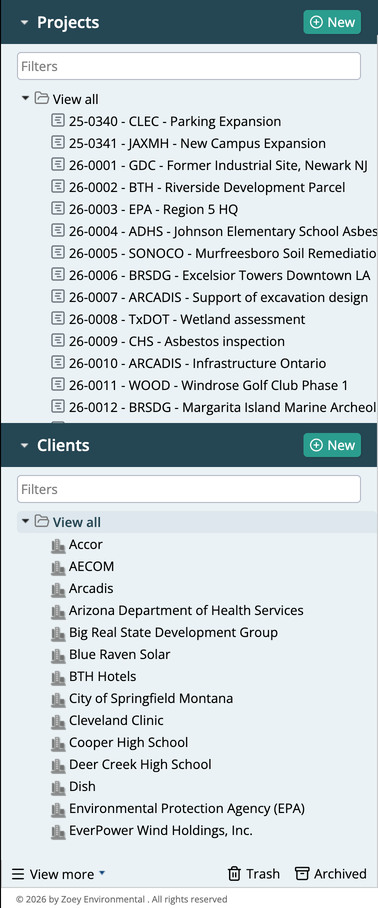Click building icon next to Cleveland Clinic
This screenshot has width=378, height=908.
pos(58,721)
